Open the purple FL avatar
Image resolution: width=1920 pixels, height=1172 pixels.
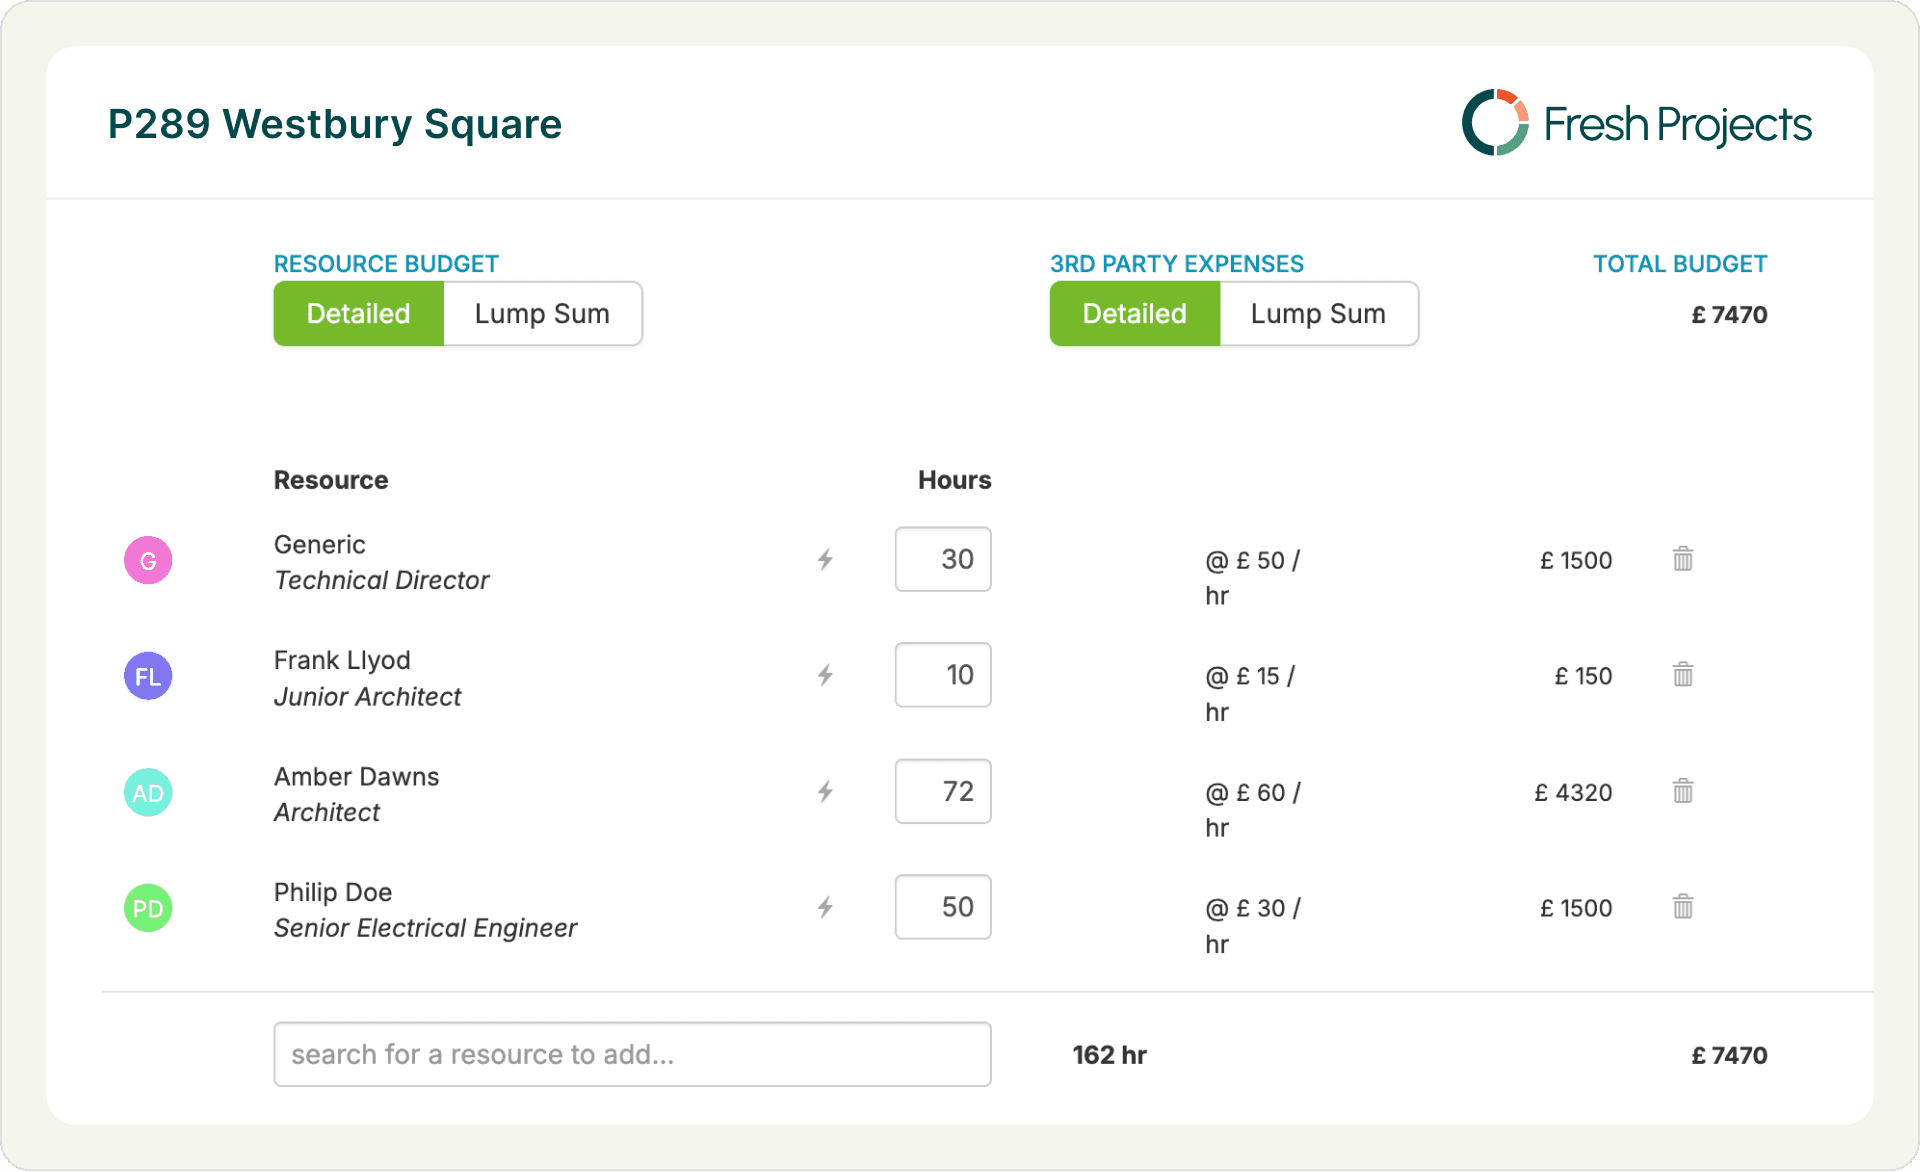tap(148, 676)
